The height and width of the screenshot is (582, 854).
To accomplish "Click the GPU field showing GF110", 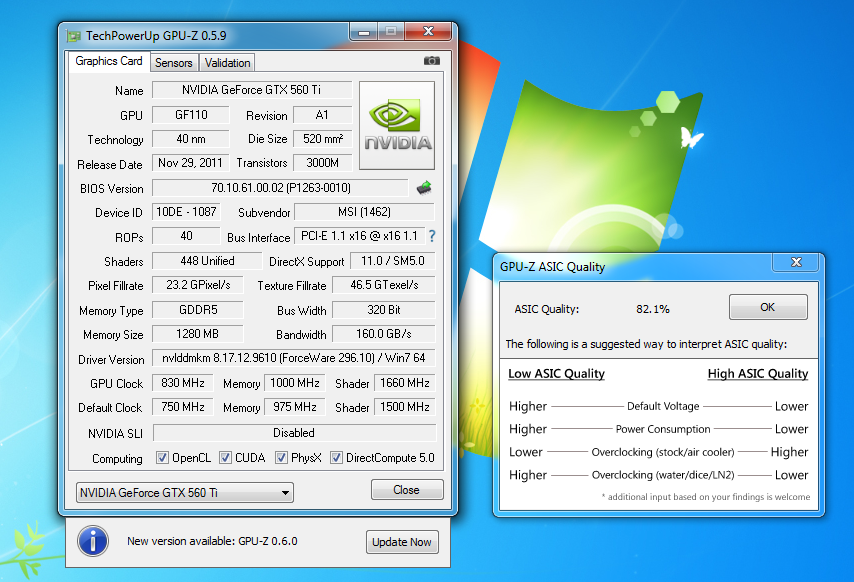I will (191, 115).
